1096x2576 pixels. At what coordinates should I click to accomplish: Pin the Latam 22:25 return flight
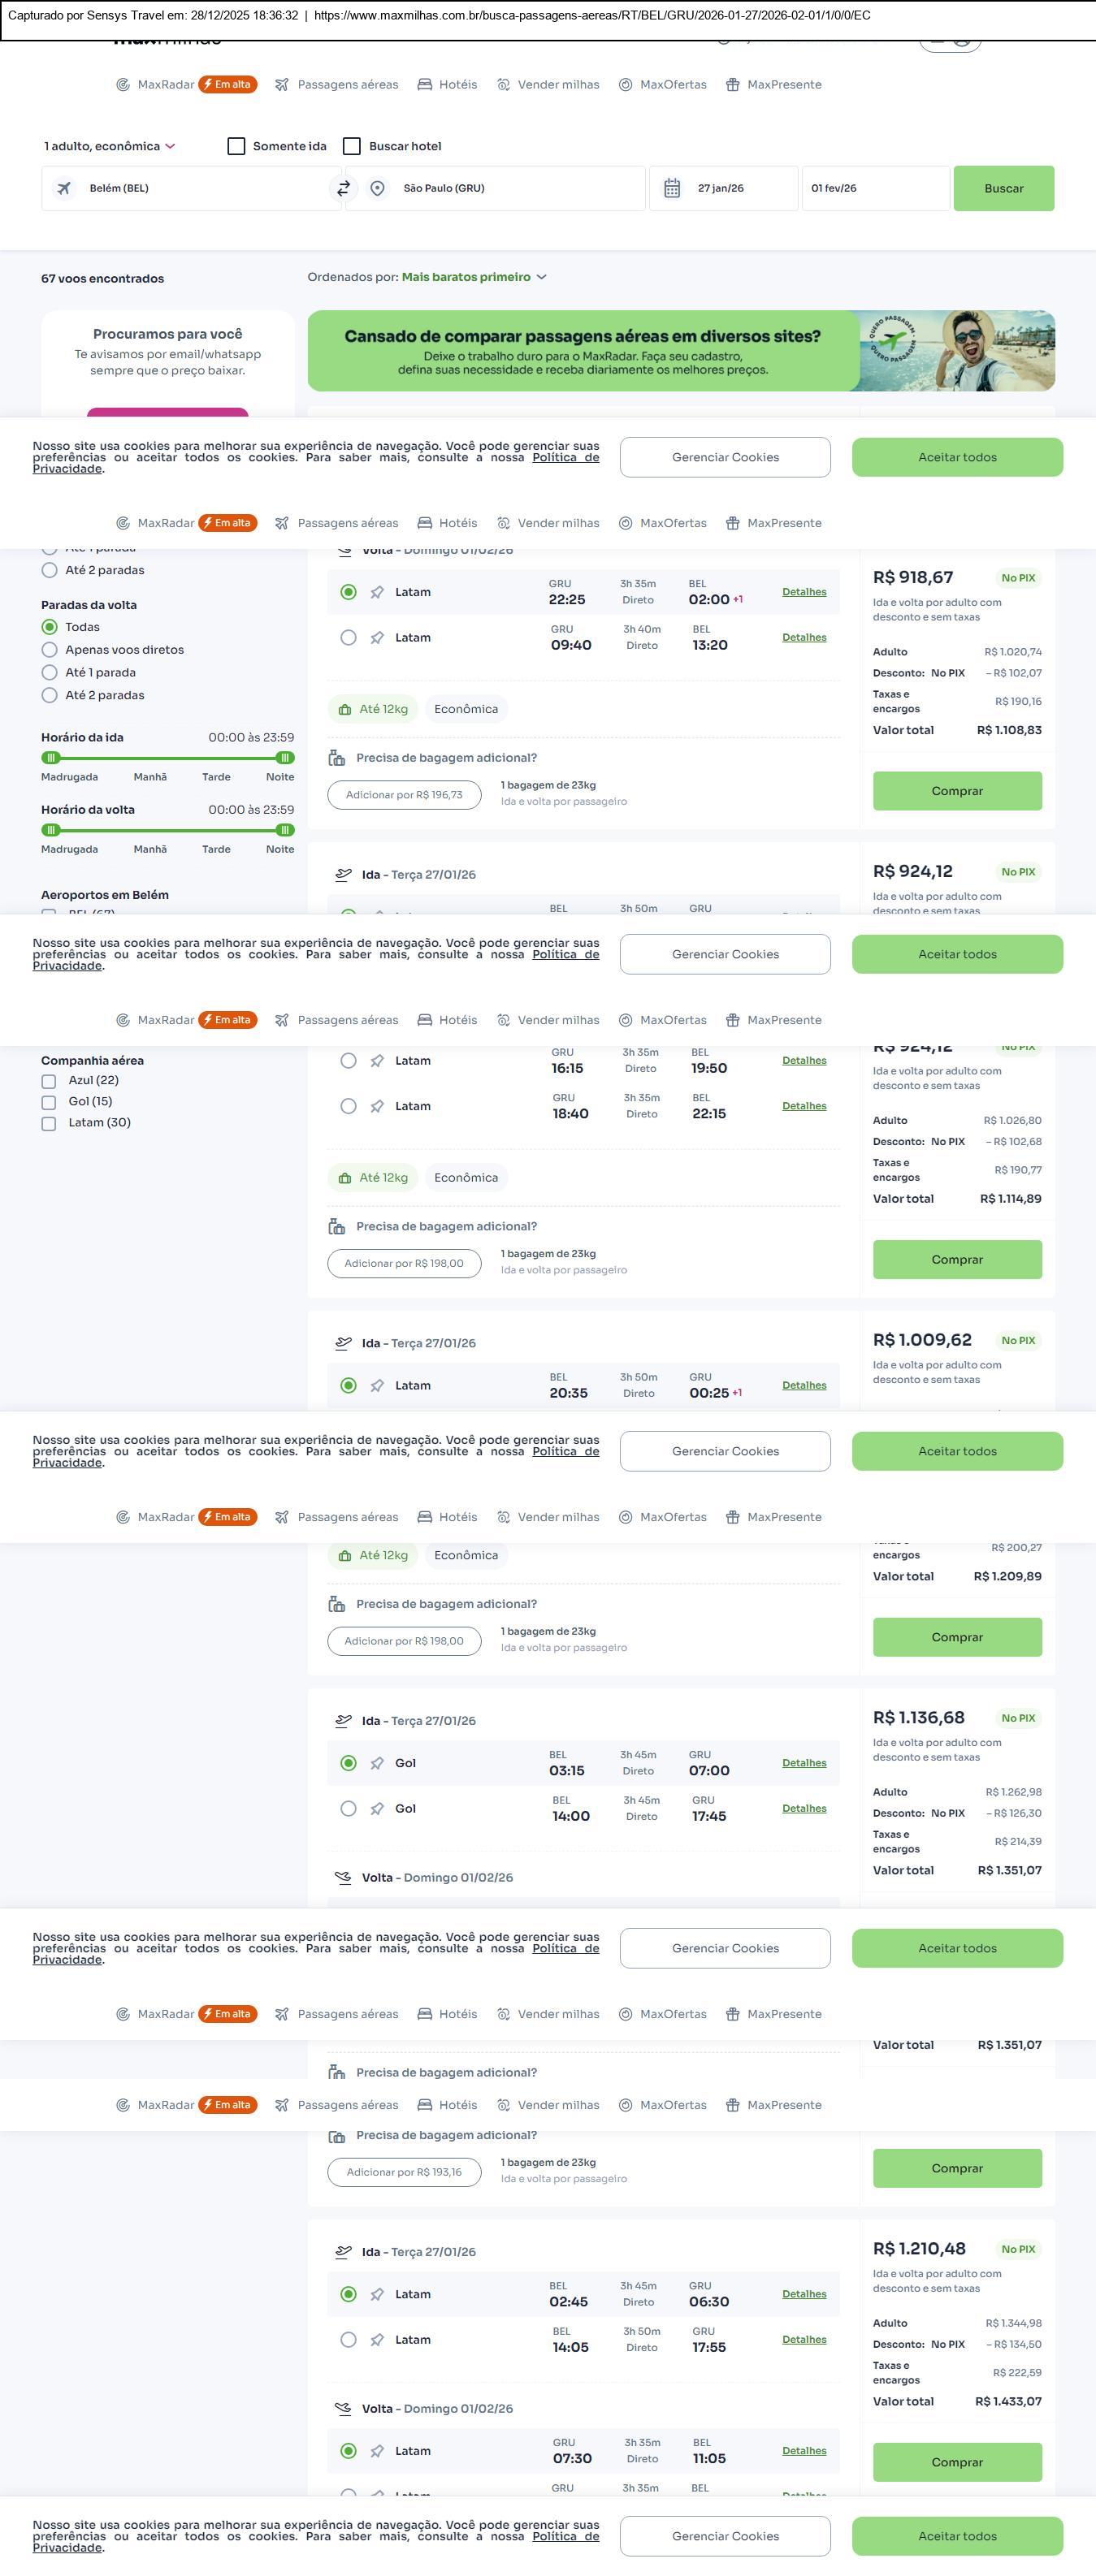coord(377,592)
